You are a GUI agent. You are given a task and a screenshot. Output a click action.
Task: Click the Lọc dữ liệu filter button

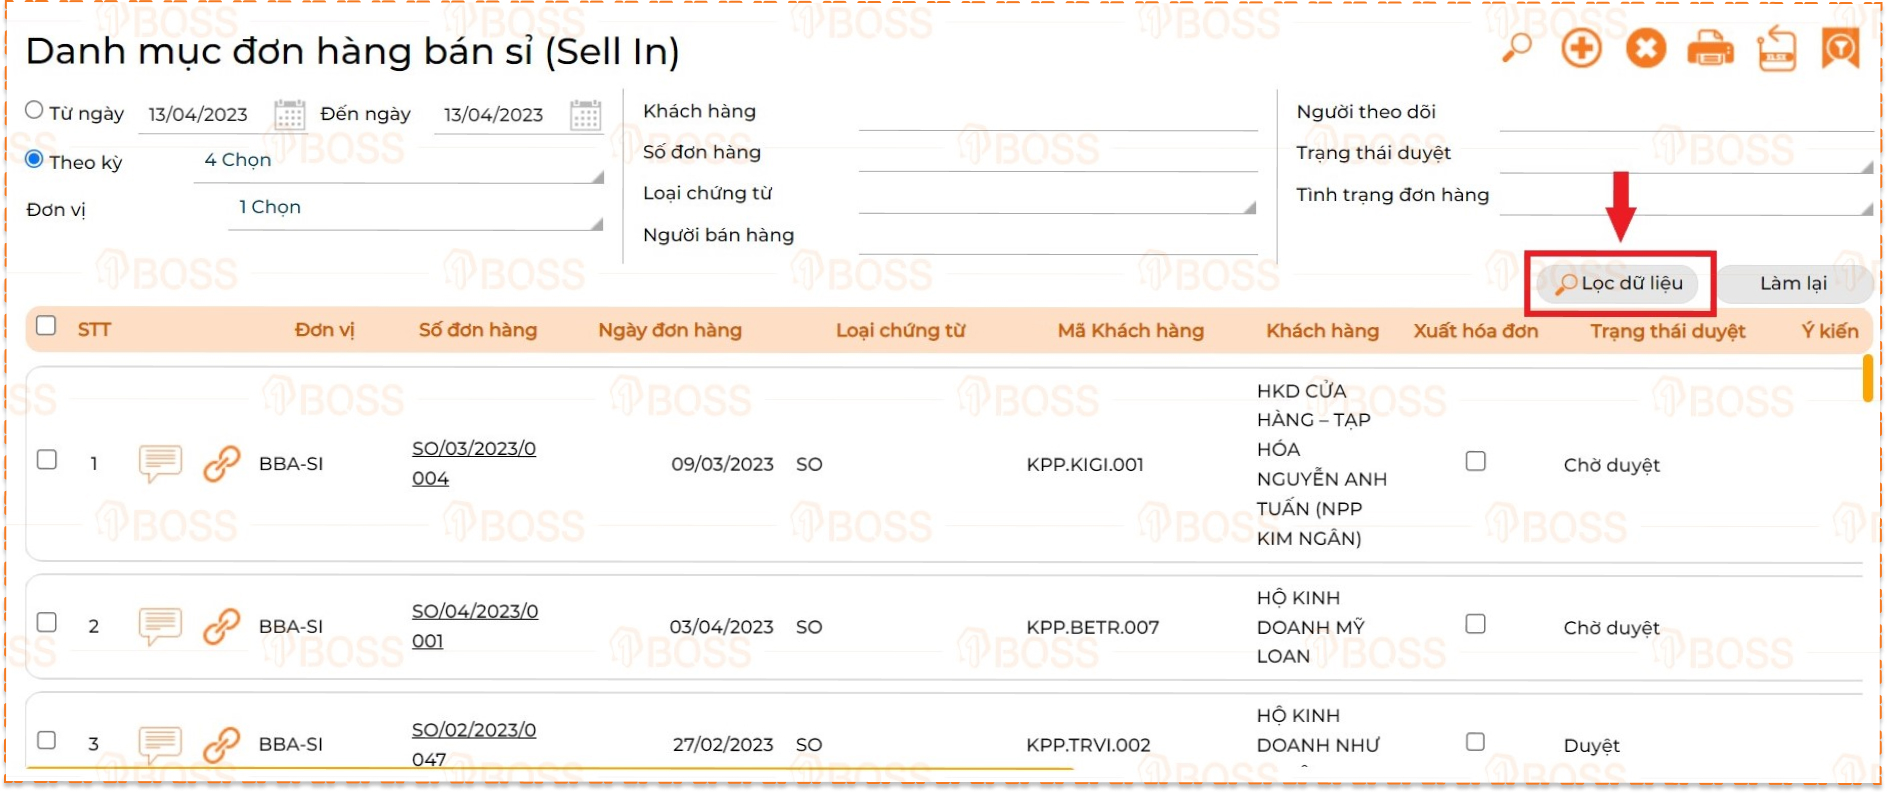pos(1620,284)
